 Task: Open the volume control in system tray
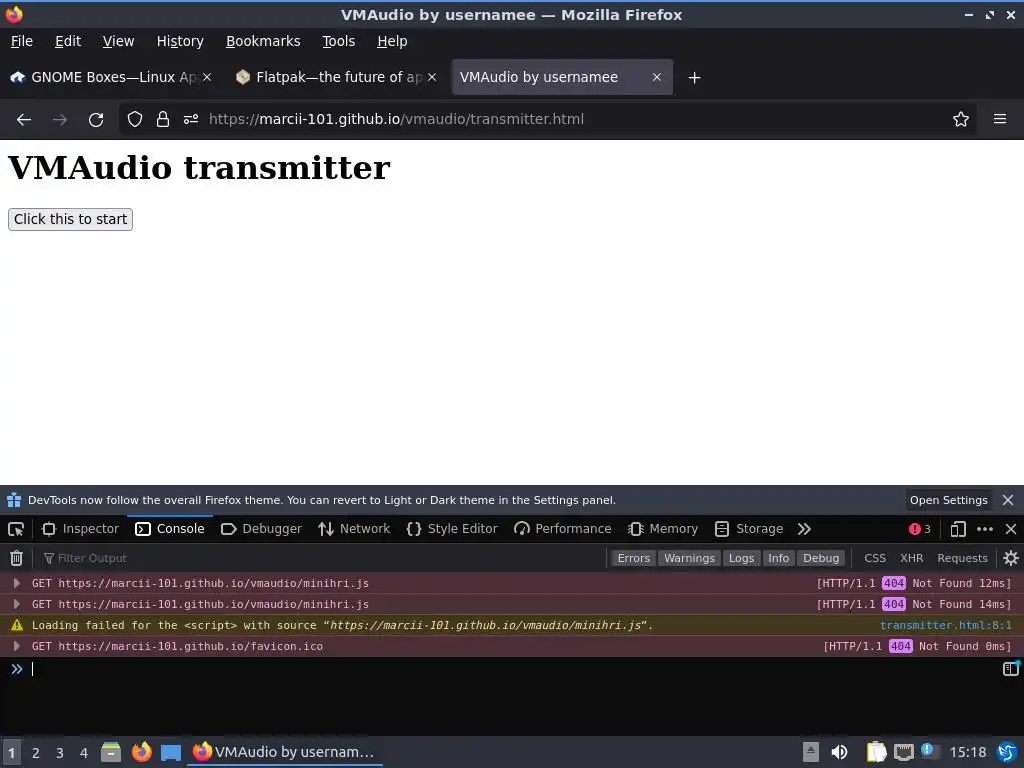839,752
